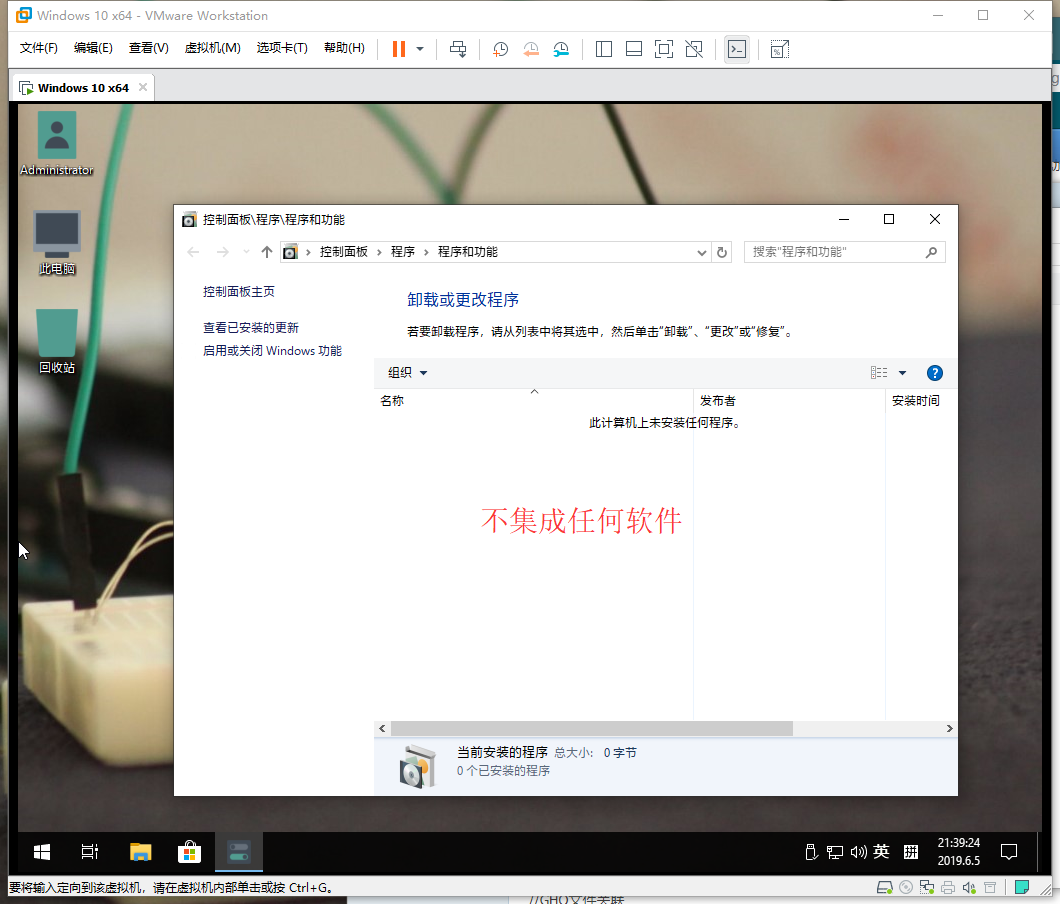This screenshot has width=1060, height=904.
Task: Open the 虚拟机(M) menu
Action: click(x=212, y=48)
